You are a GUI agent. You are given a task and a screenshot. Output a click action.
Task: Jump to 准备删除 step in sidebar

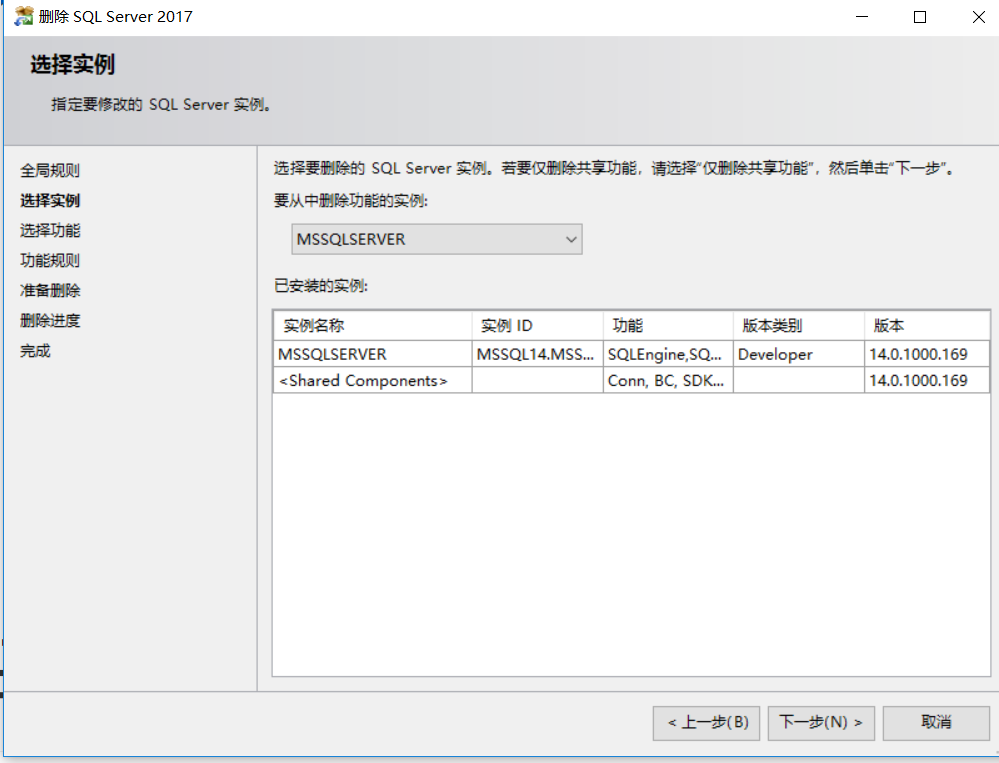[50, 291]
